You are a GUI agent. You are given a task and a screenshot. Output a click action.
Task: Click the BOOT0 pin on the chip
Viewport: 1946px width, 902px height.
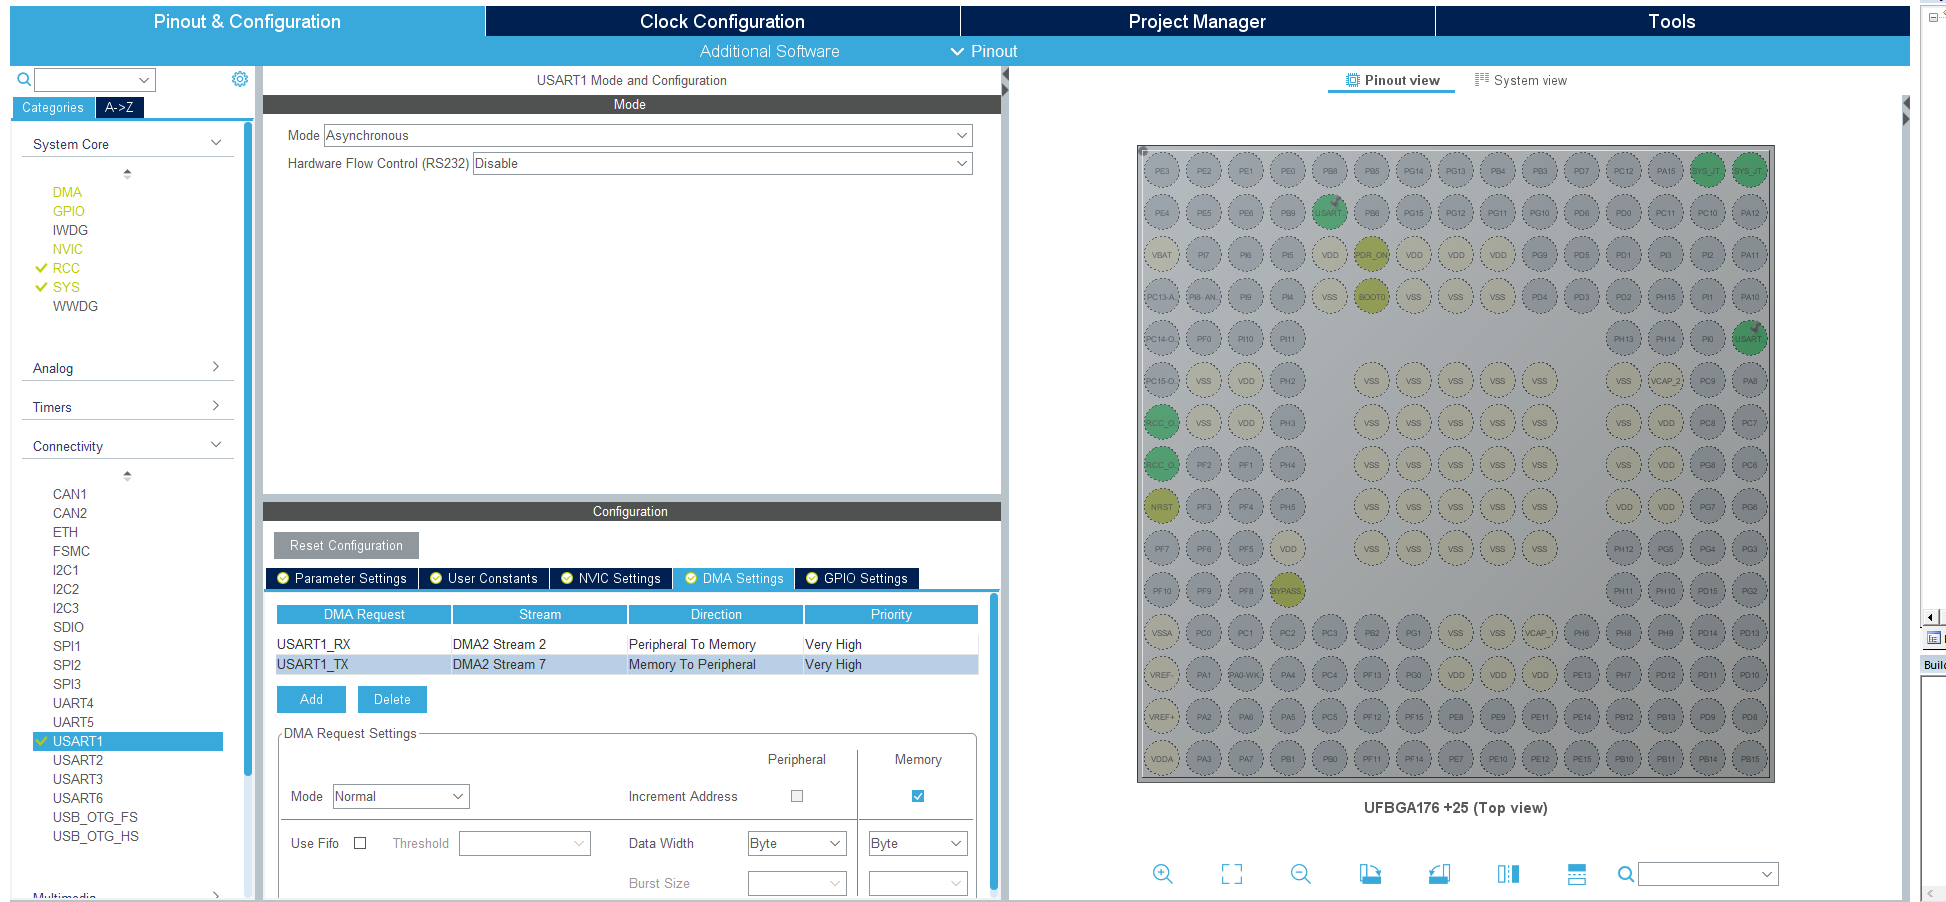tap(1371, 297)
